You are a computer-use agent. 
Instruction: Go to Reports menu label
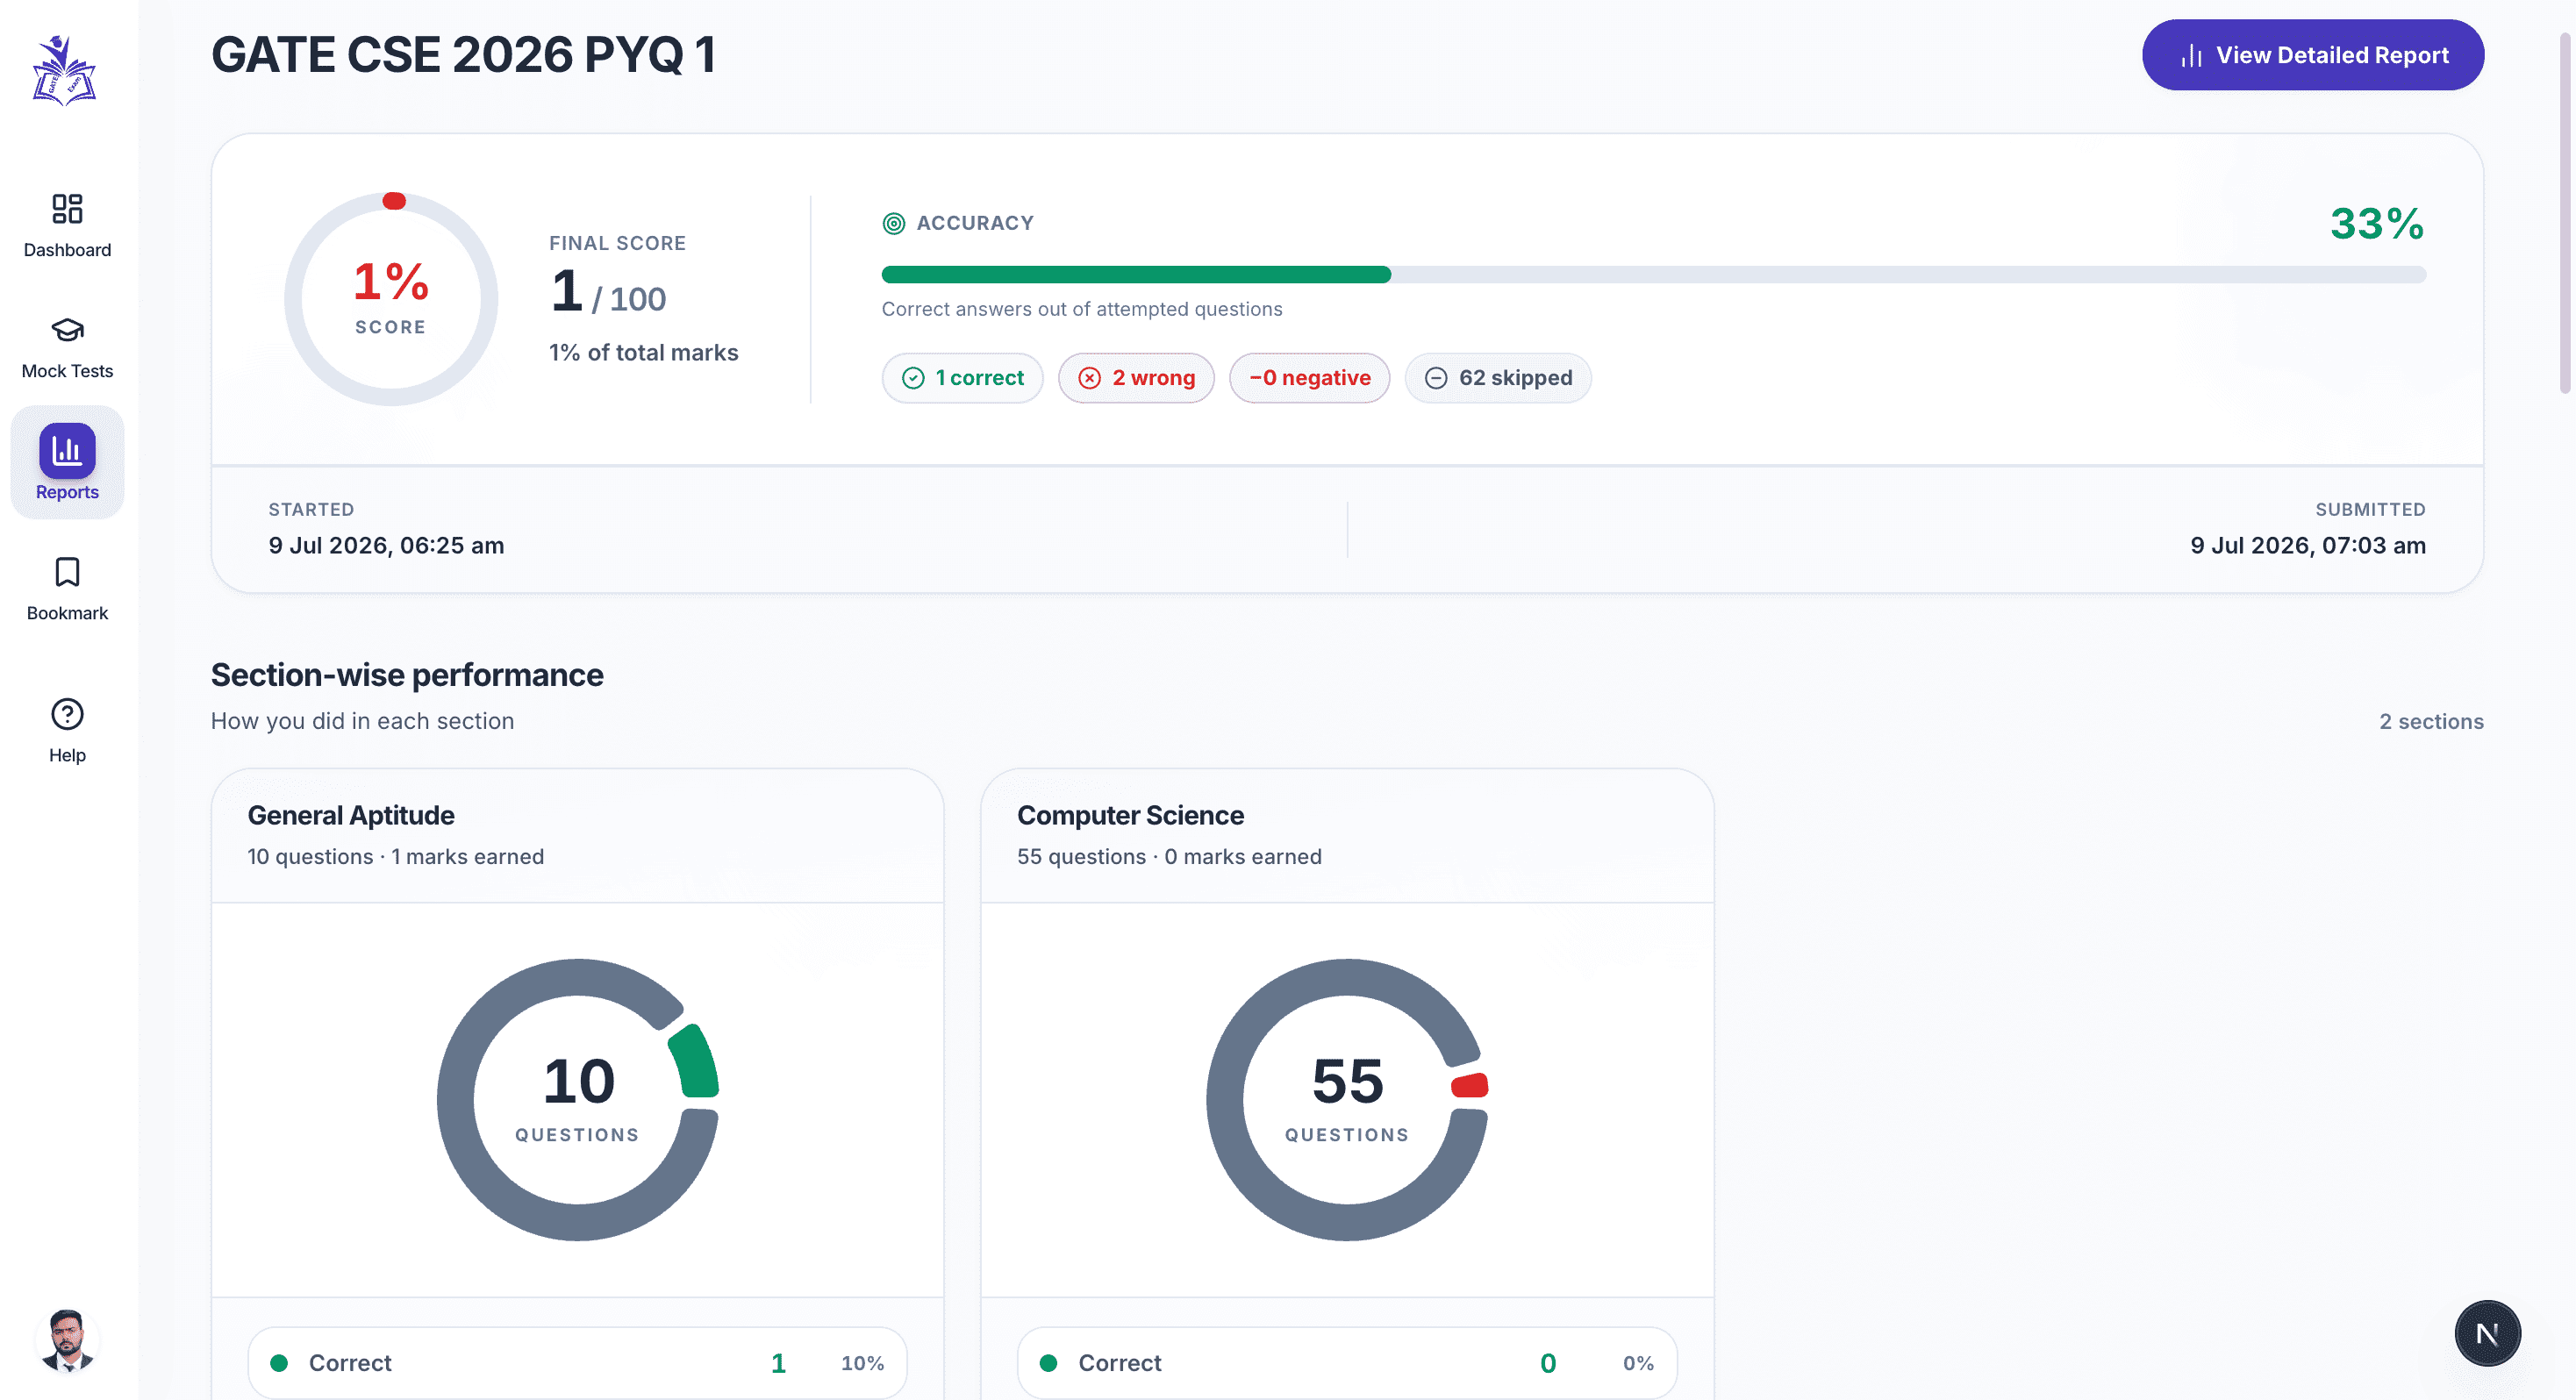[67, 492]
